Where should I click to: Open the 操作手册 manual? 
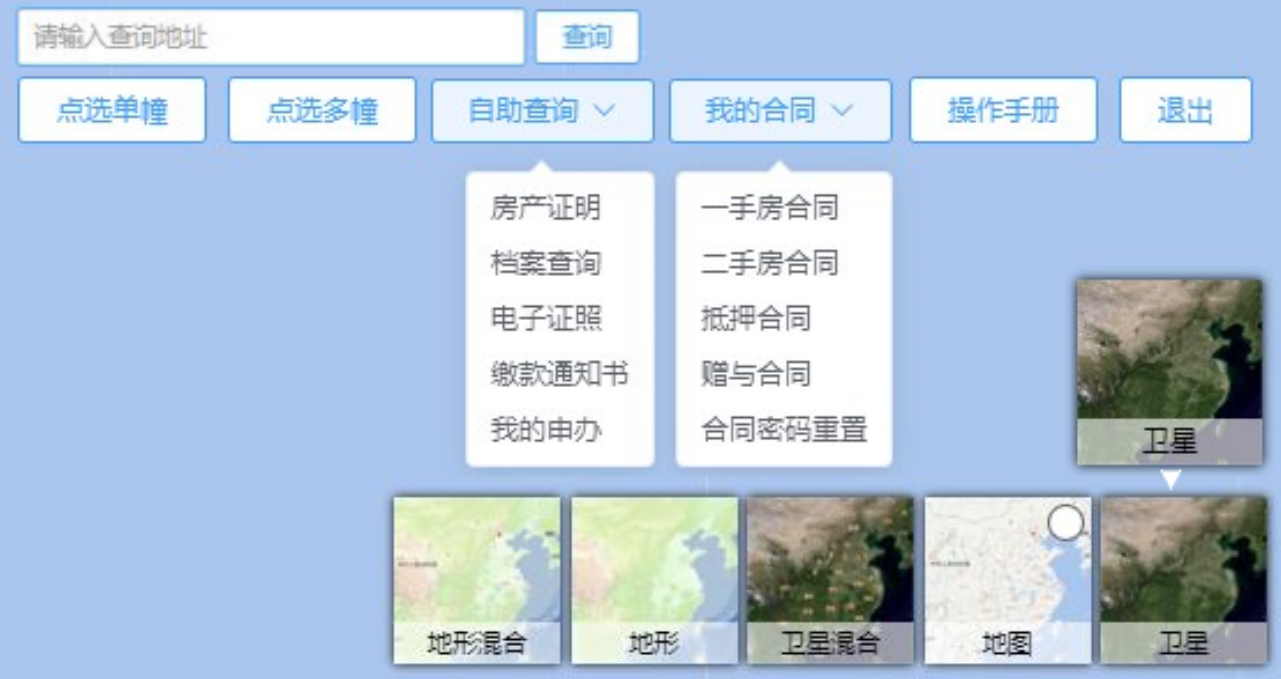point(1002,111)
